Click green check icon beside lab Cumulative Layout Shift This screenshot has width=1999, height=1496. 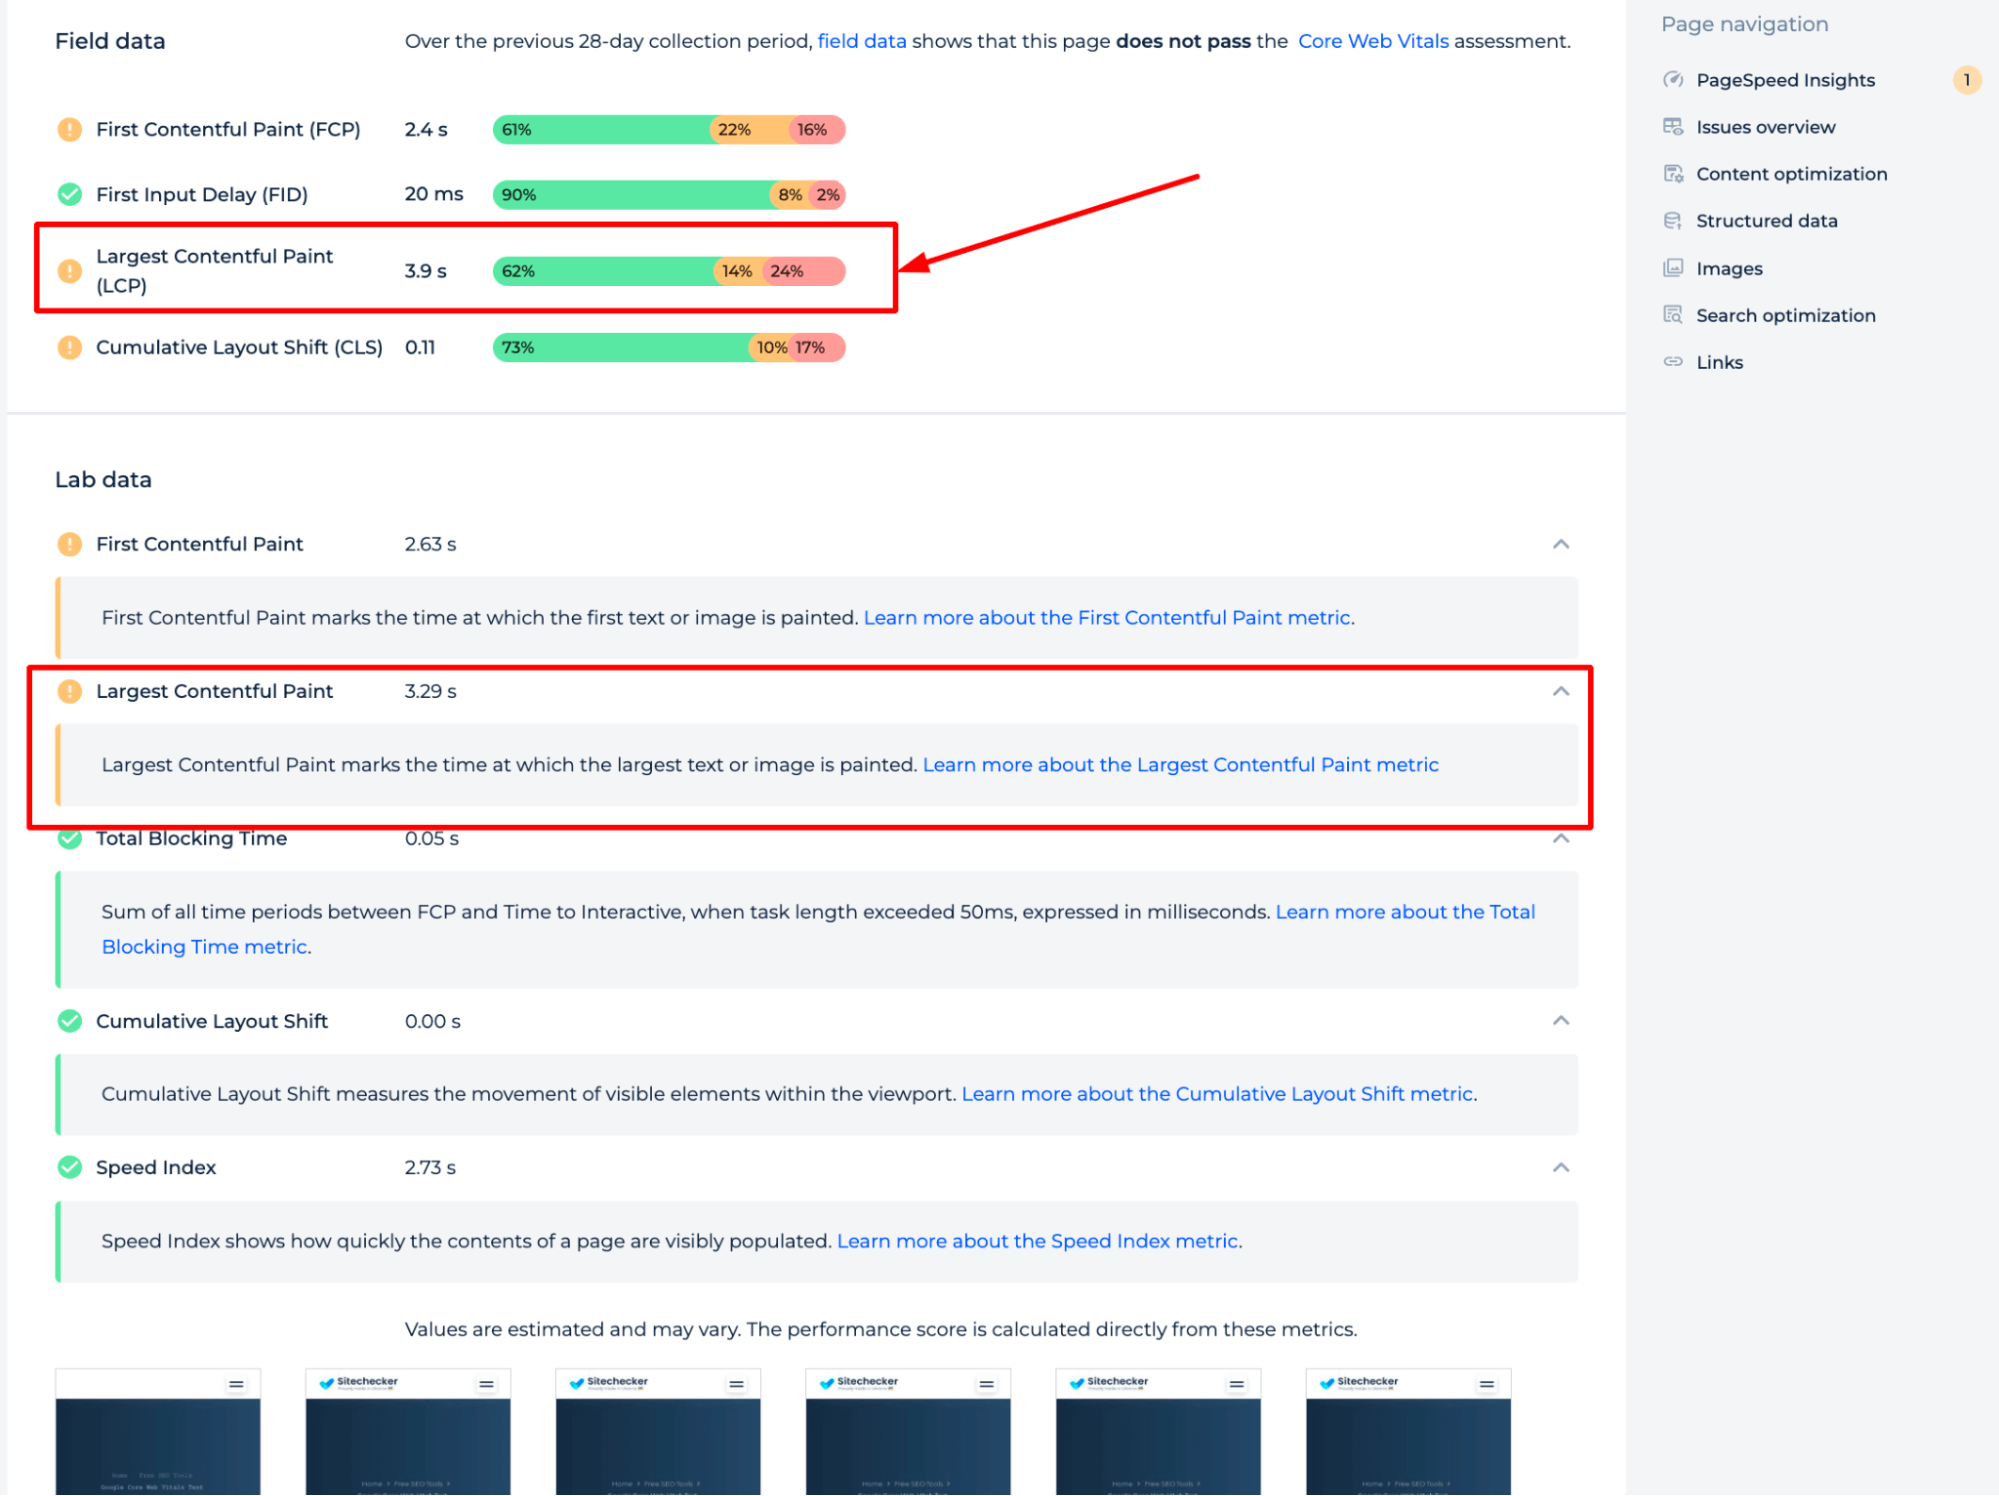(x=69, y=1021)
